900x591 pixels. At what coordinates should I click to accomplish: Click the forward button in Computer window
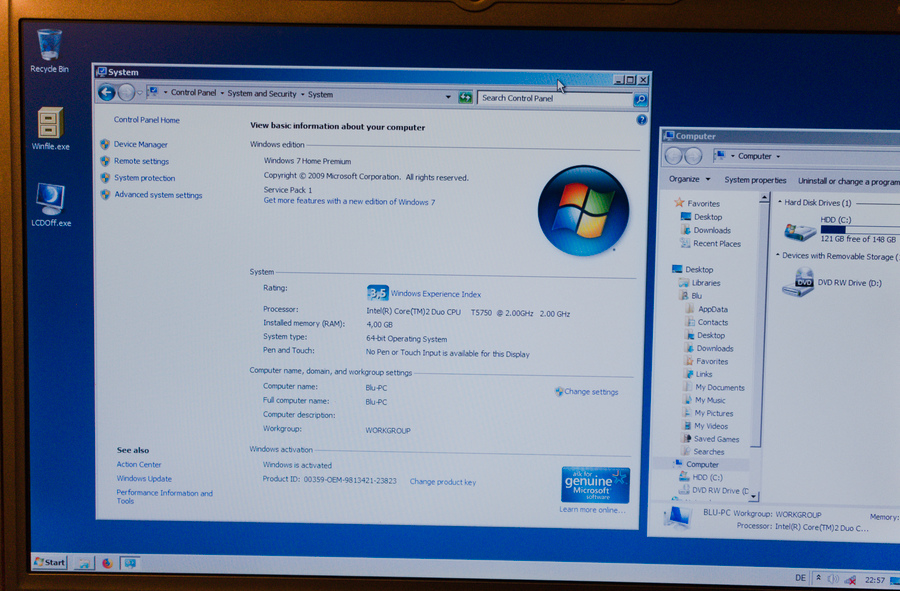tap(693, 156)
